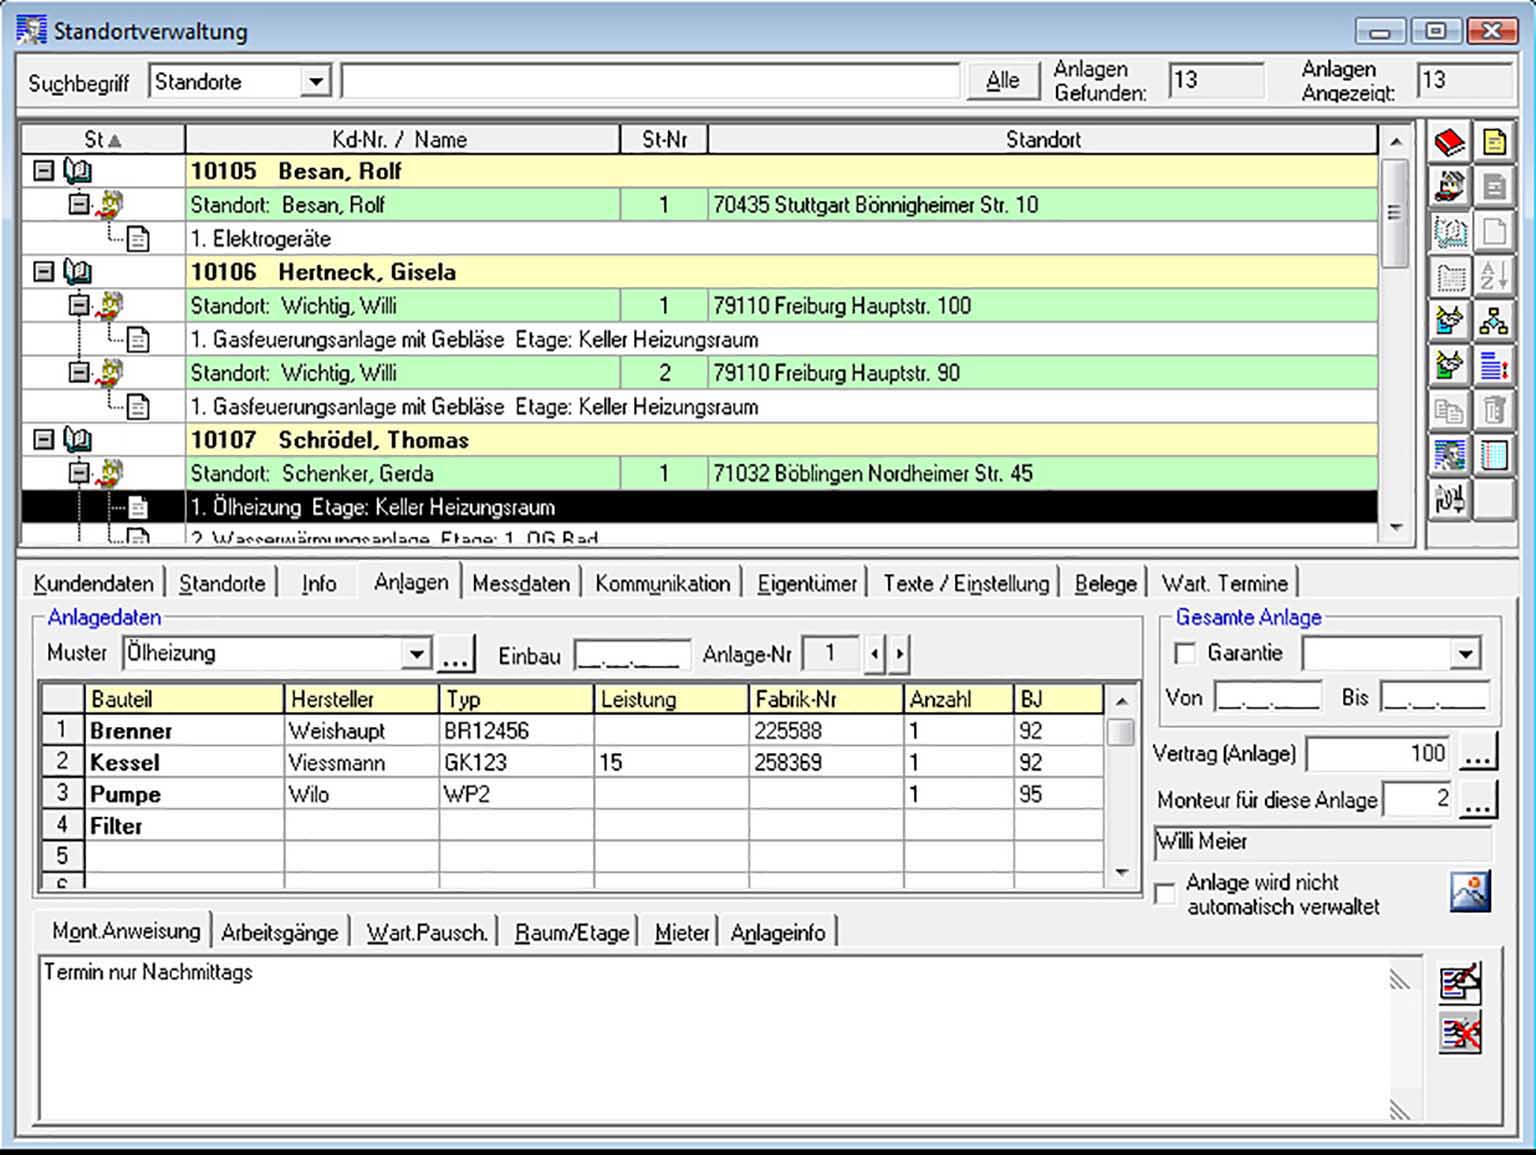The height and width of the screenshot is (1155, 1536).
Task: Open the Suchbegriff Standorte dropdown
Action: click(316, 82)
